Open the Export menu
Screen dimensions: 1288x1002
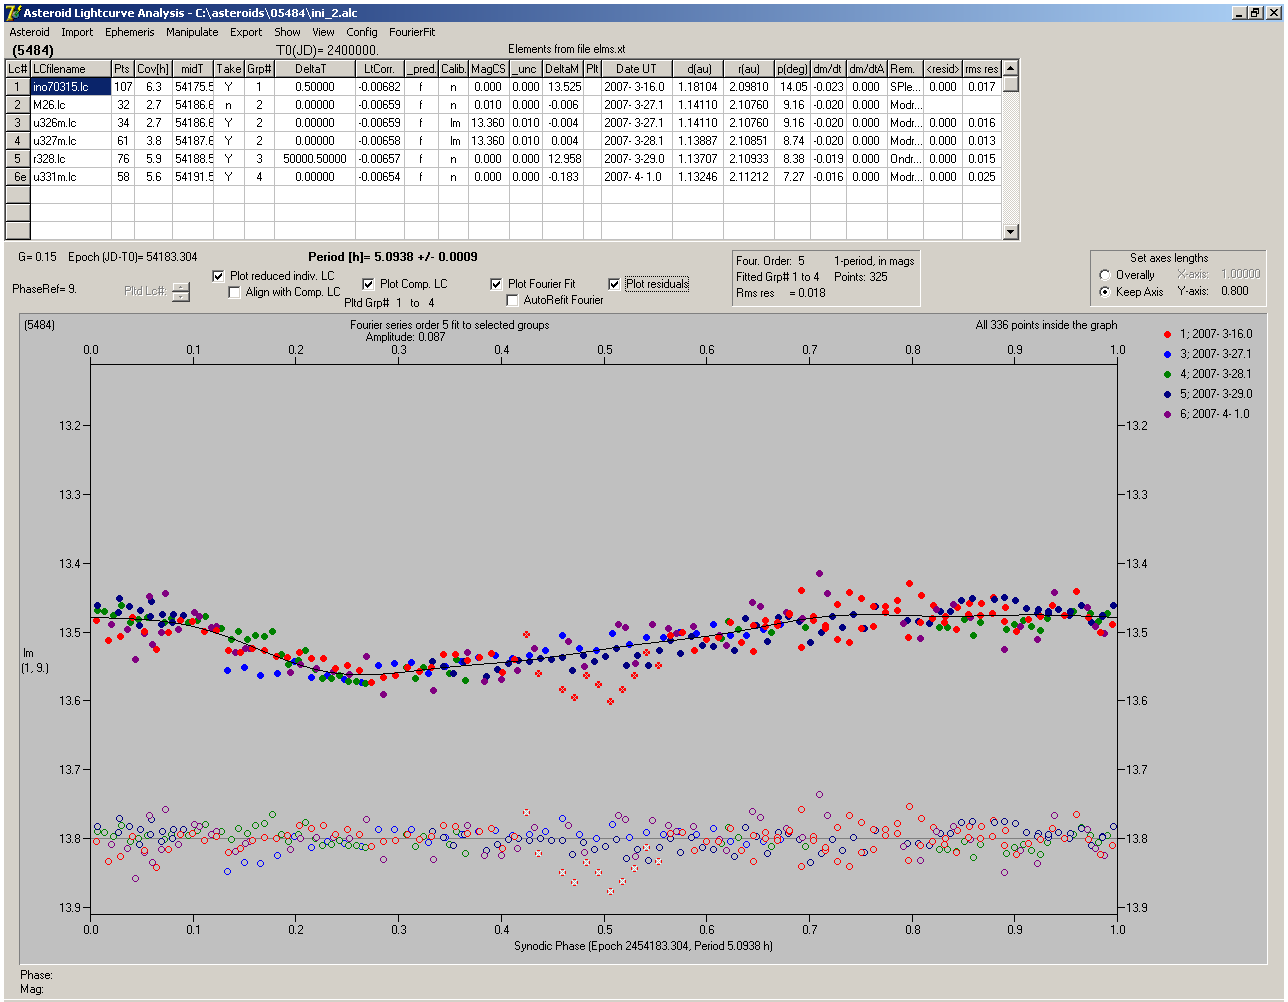pyautogui.click(x=246, y=32)
